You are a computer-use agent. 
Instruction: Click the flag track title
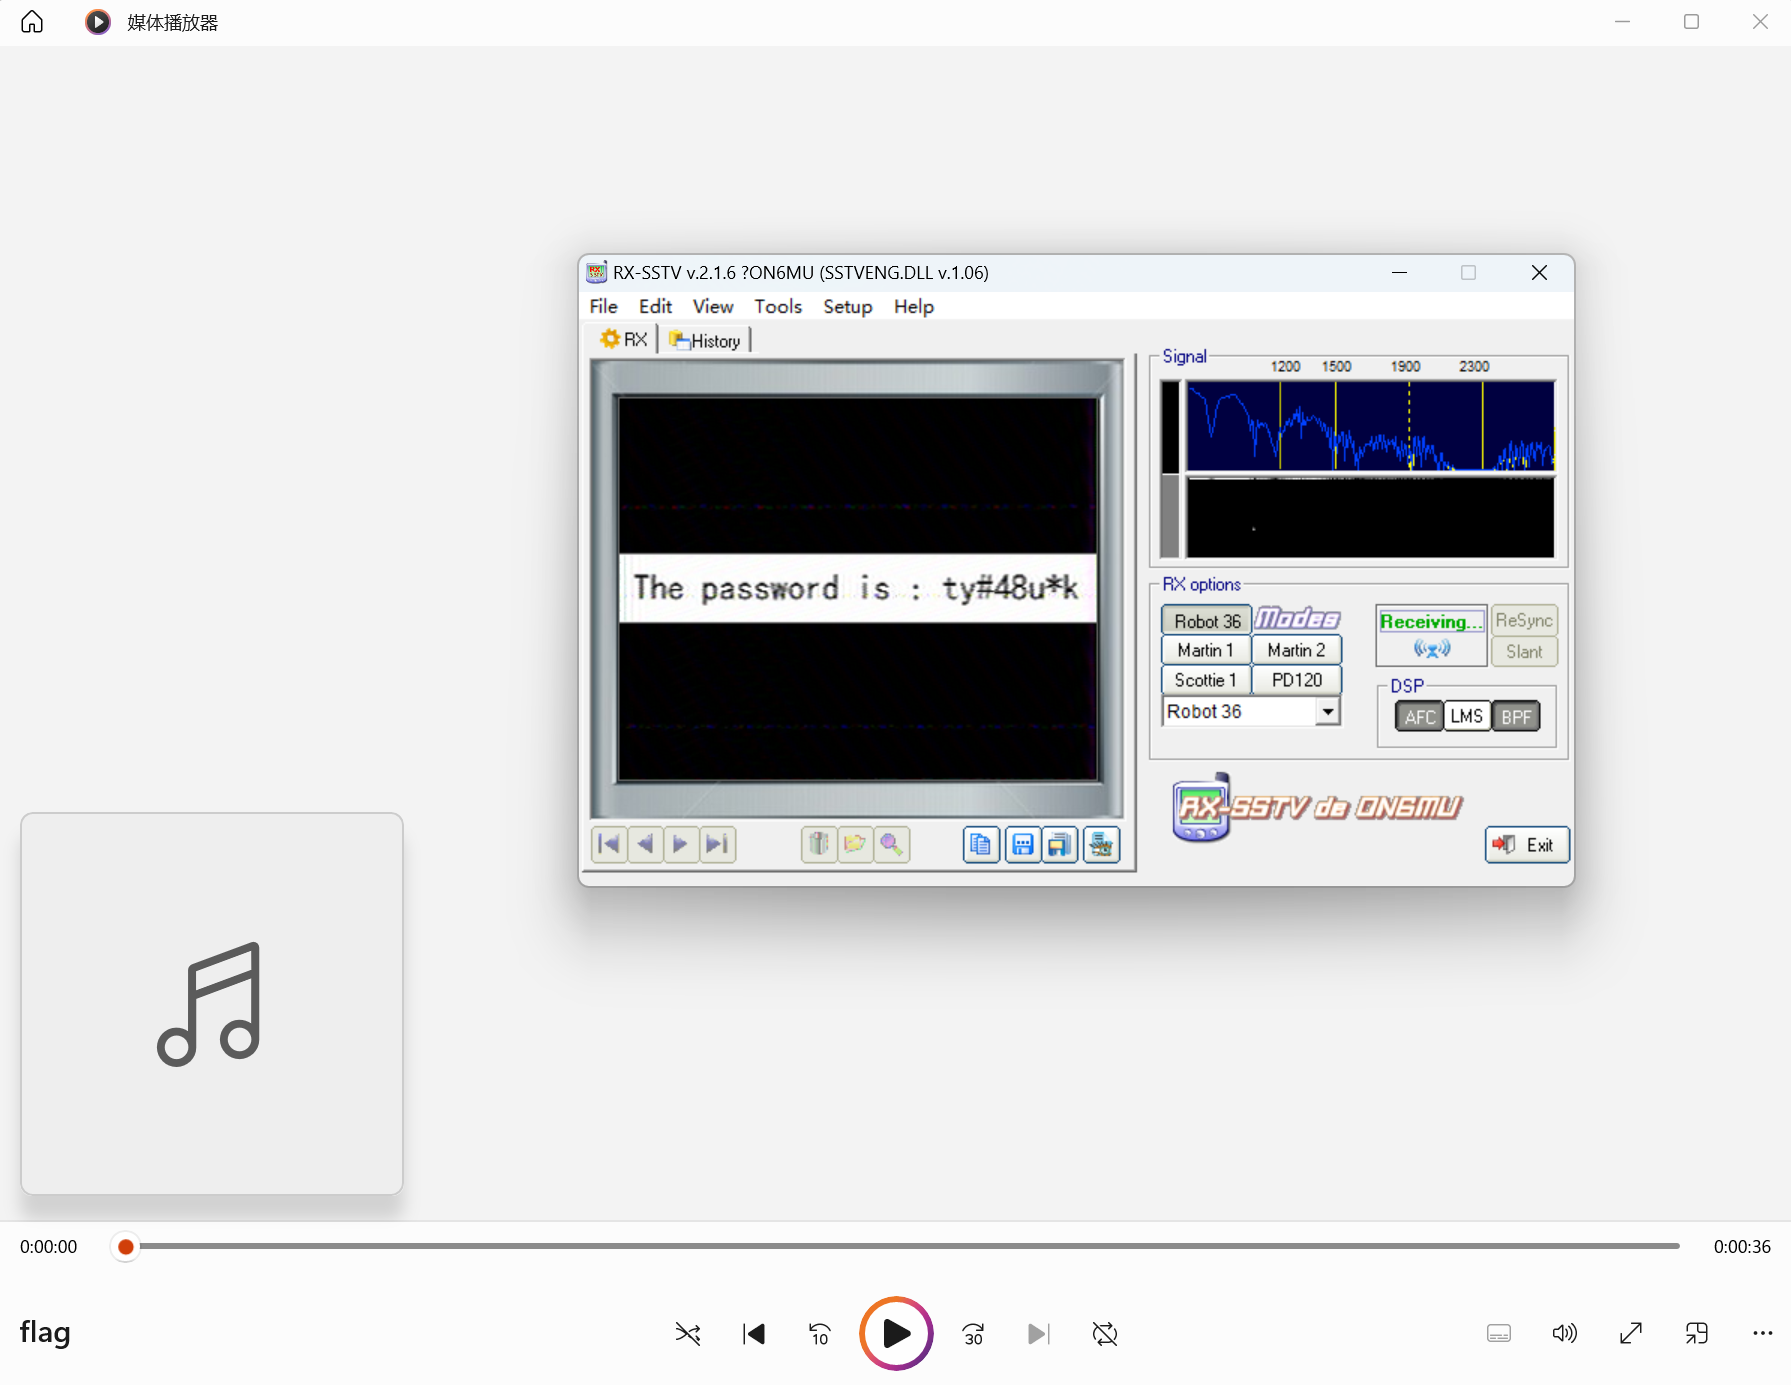45,1332
